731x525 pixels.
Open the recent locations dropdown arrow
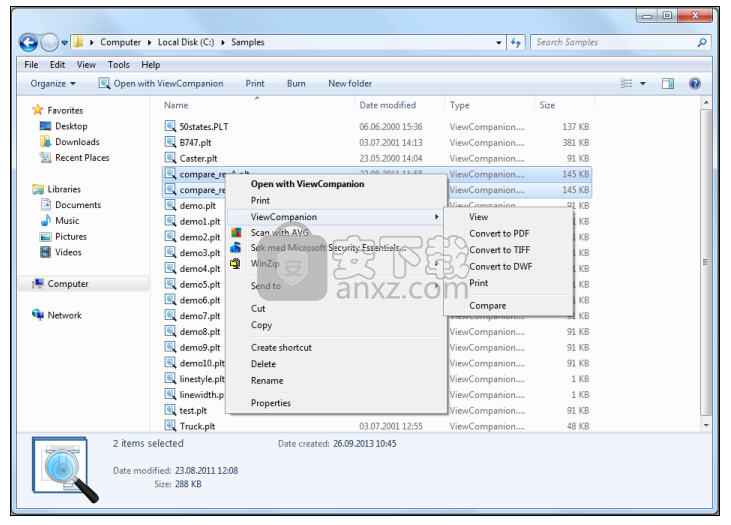64,43
